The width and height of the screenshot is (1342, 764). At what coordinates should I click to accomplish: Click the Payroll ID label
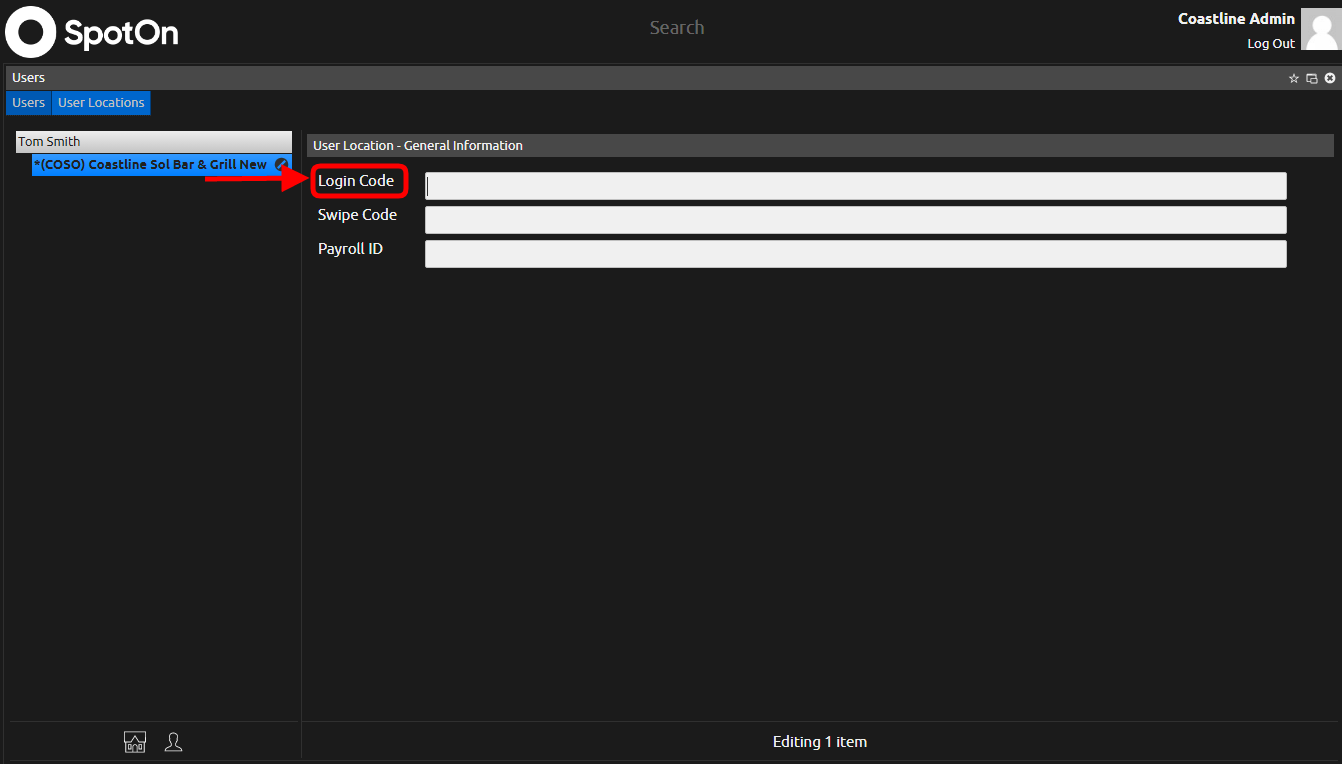(350, 249)
